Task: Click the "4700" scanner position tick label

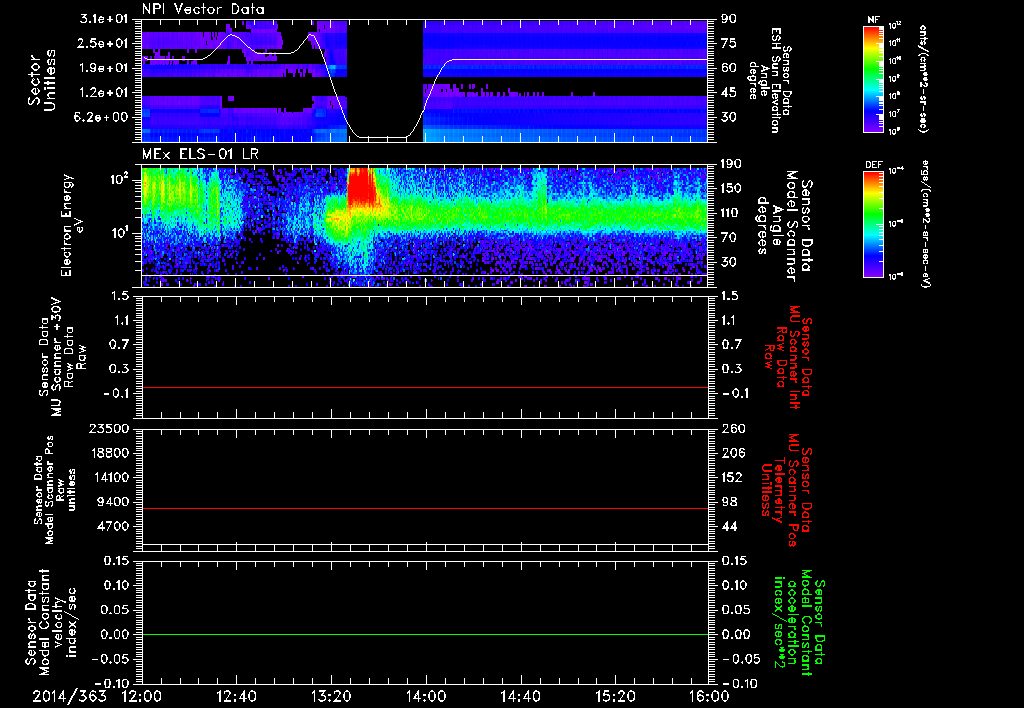Action: (x=114, y=526)
